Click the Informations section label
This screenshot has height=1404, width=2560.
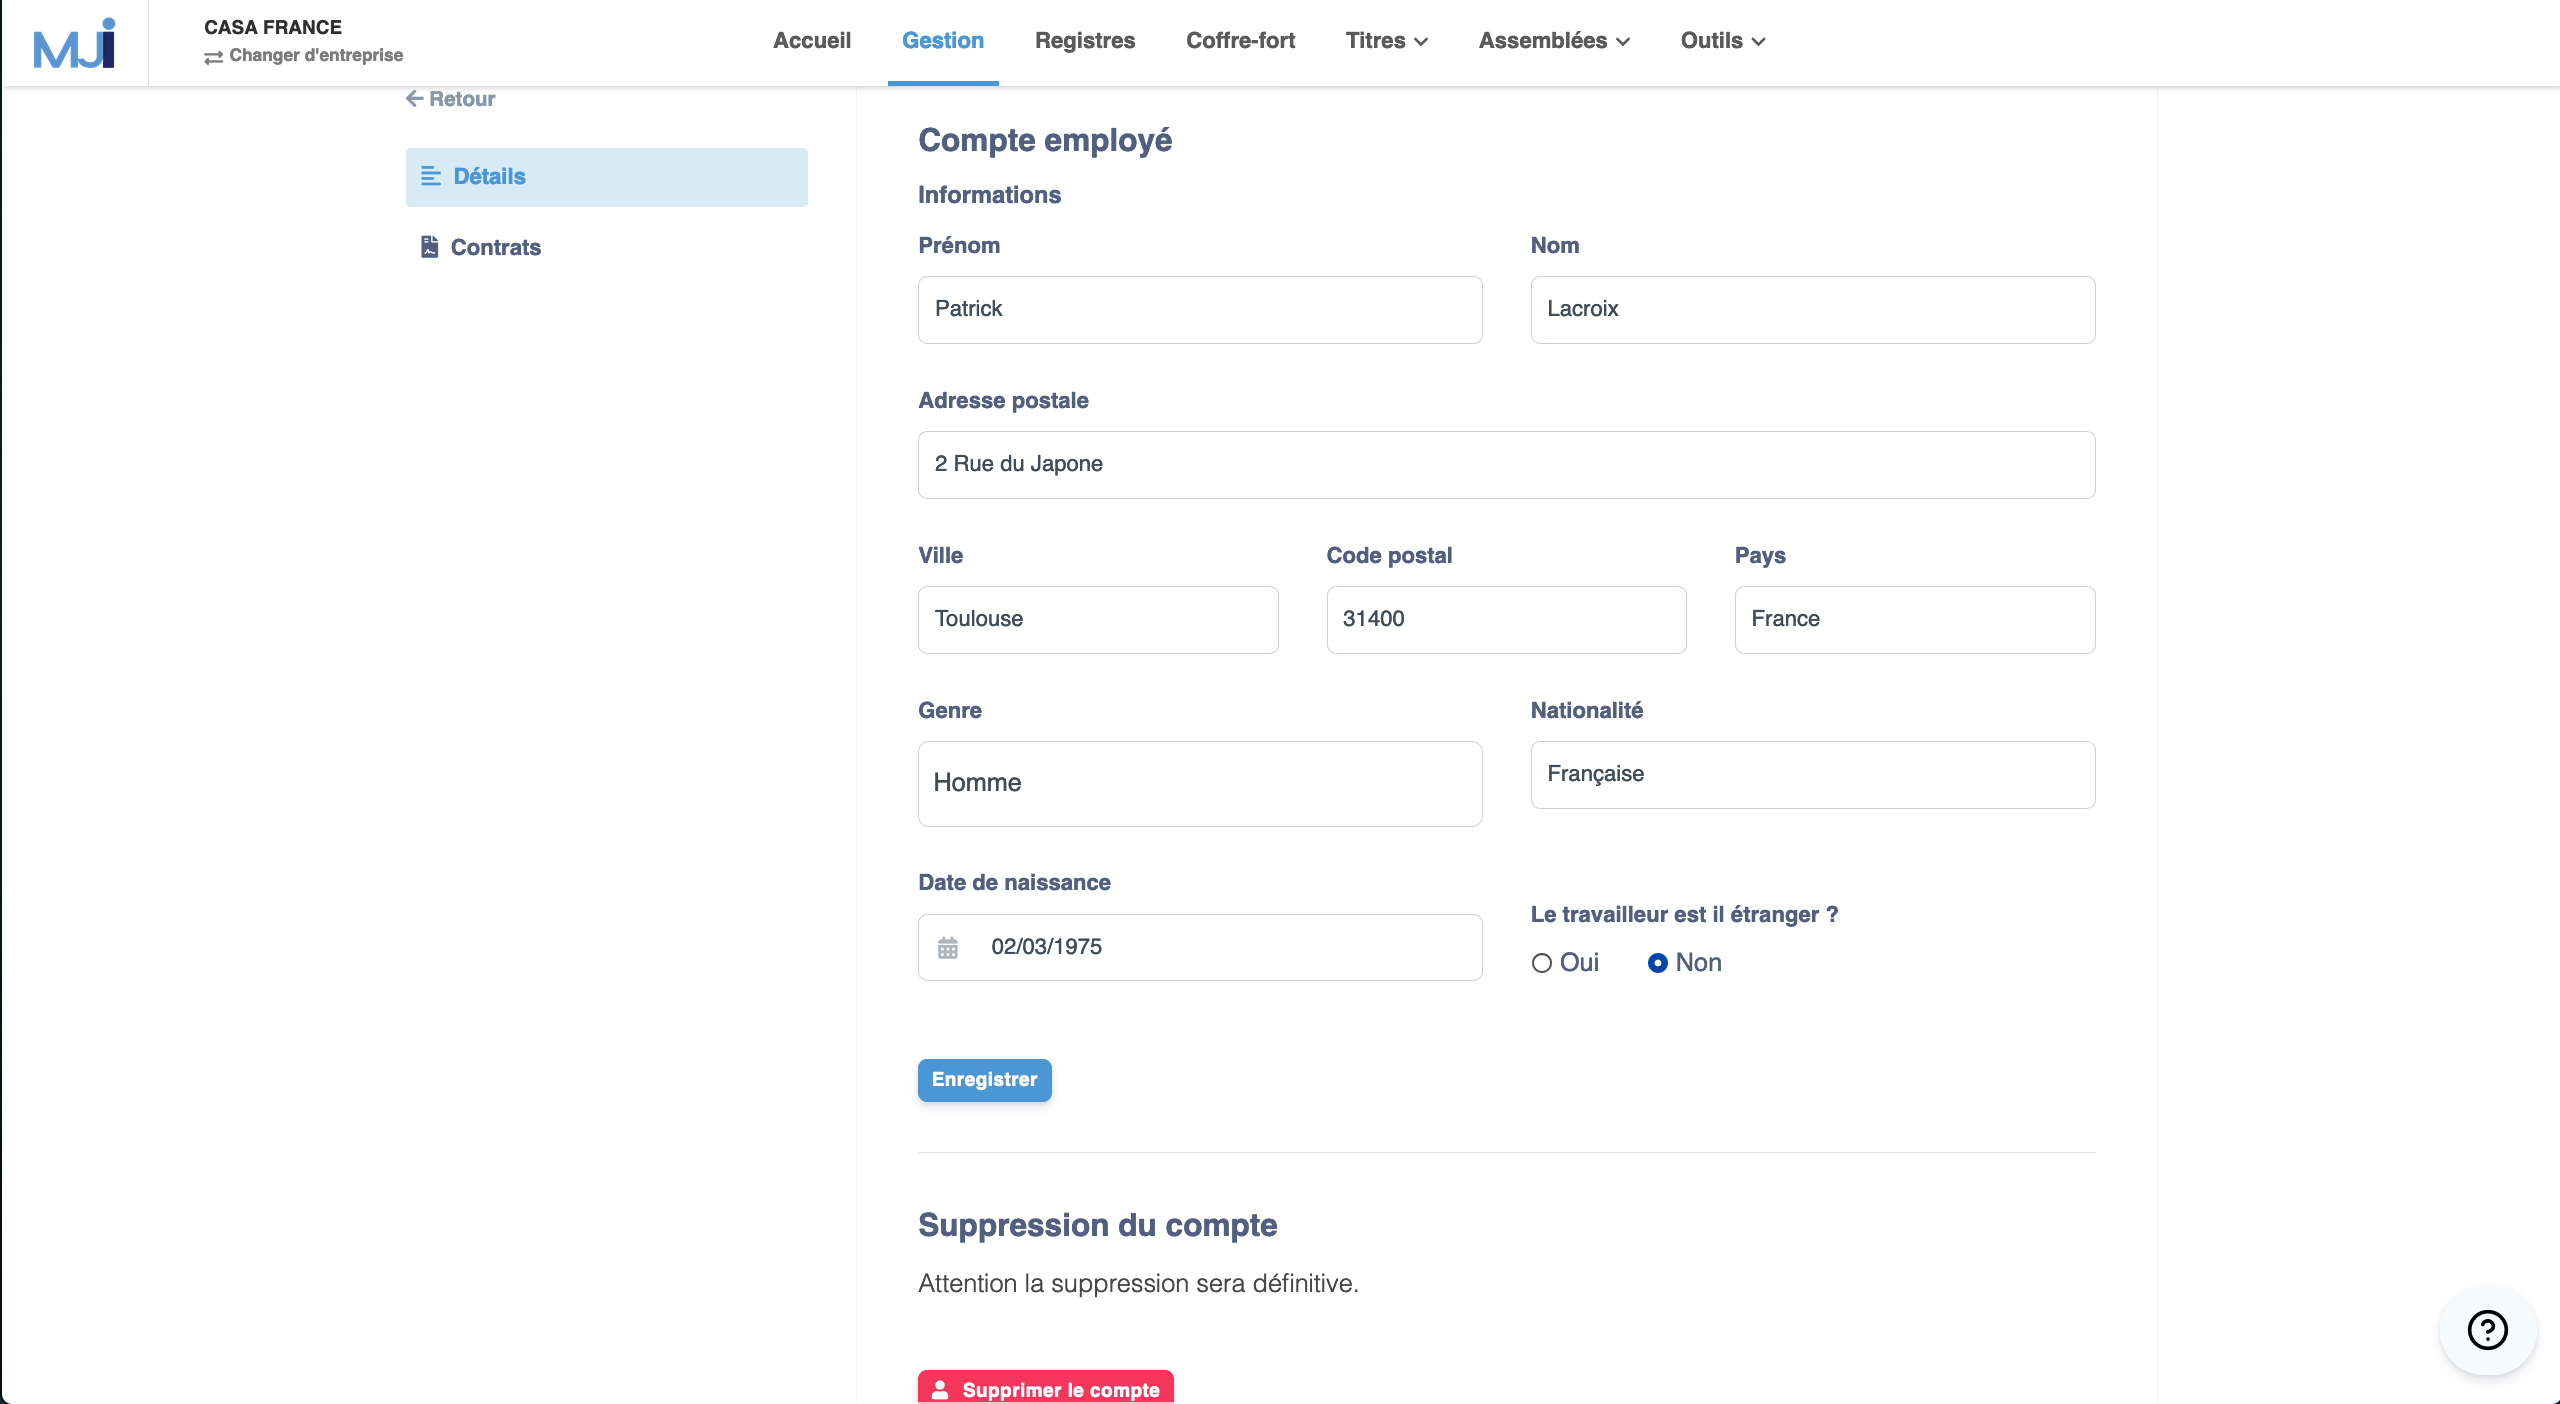[990, 195]
